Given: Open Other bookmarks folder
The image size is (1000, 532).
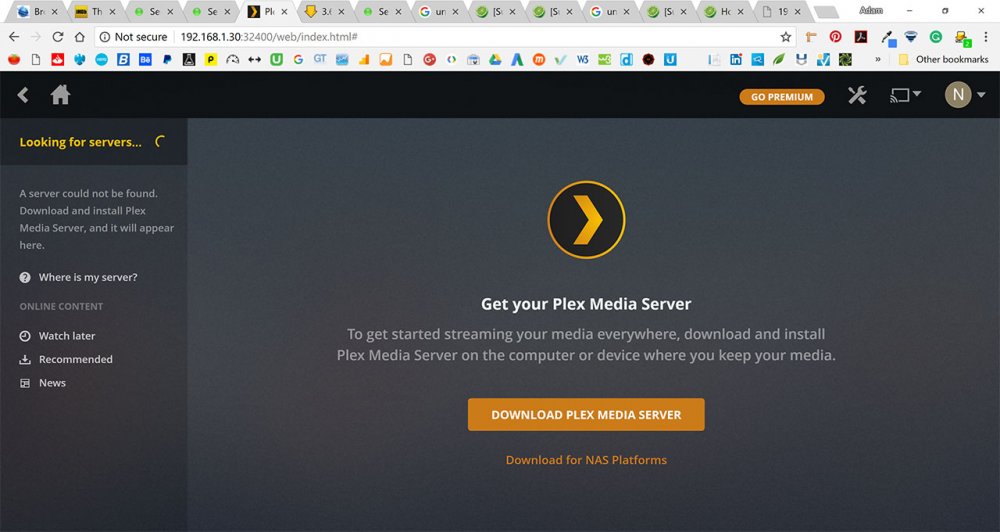Looking at the screenshot, I should pos(944,59).
